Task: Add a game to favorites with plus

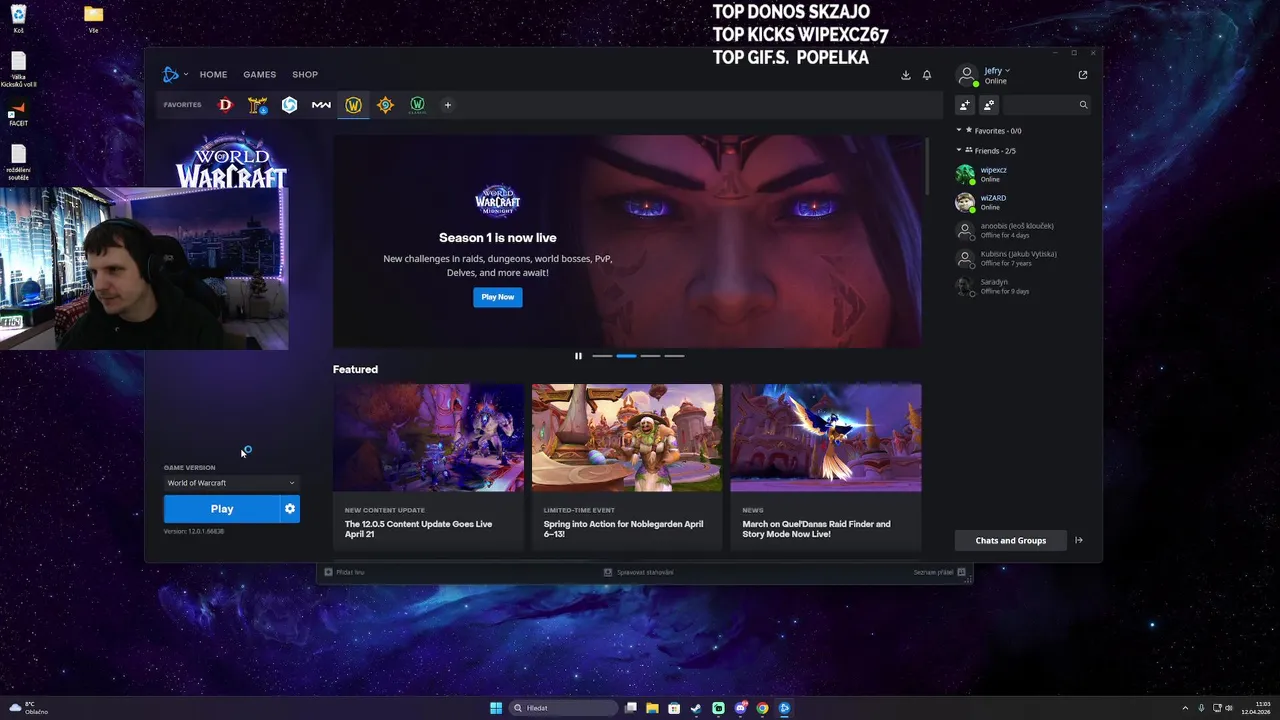Action: pyautogui.click(x=447, y=105)
